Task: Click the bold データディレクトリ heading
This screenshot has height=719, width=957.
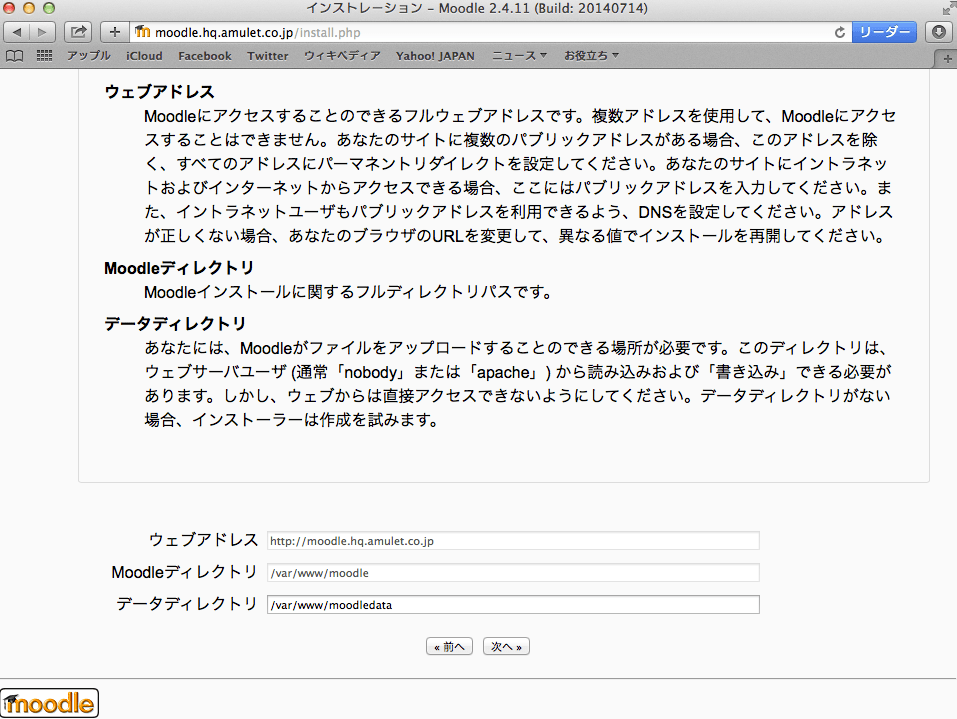Action: click(x=175, y=323)
